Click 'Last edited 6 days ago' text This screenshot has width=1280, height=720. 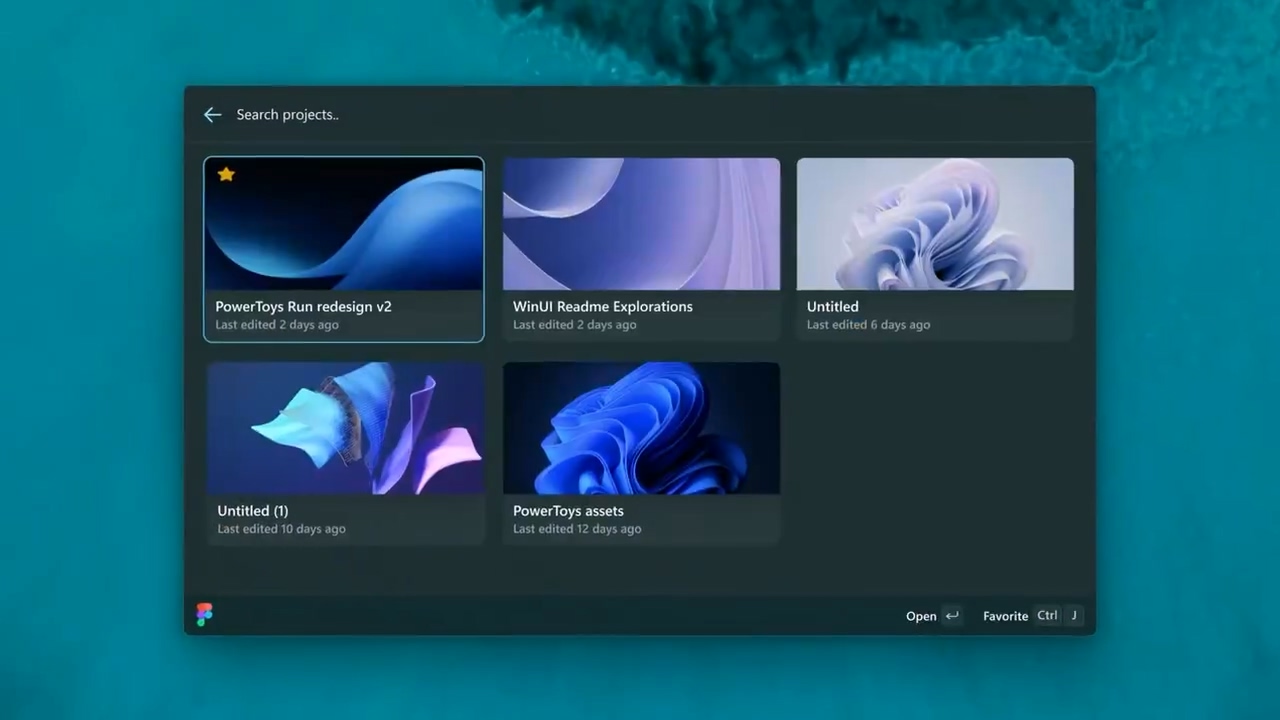coord(868,325)
